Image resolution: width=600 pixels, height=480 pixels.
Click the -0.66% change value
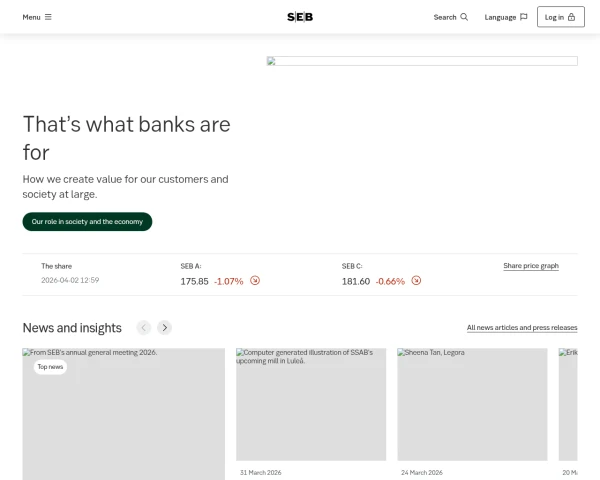click(x=390, y=281)
